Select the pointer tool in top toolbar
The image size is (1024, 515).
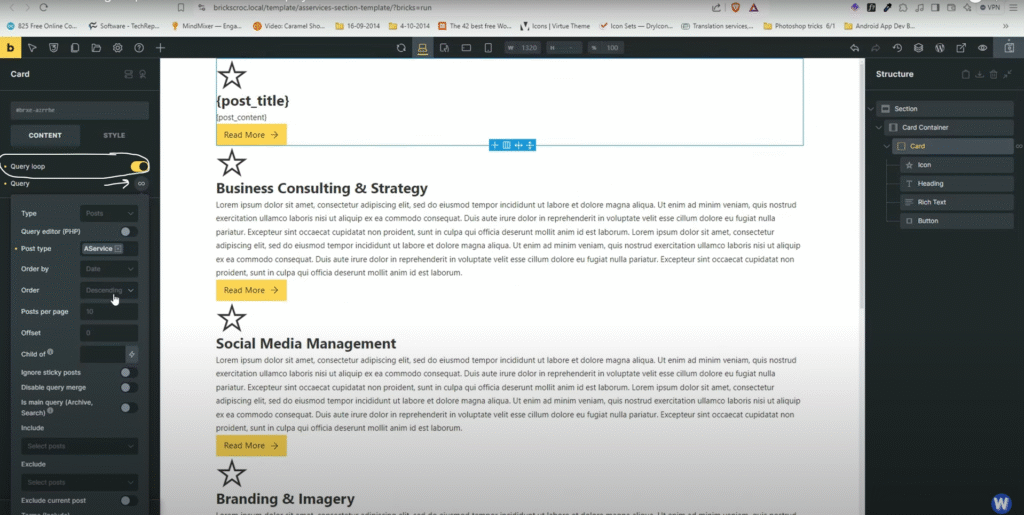point(32,48)
